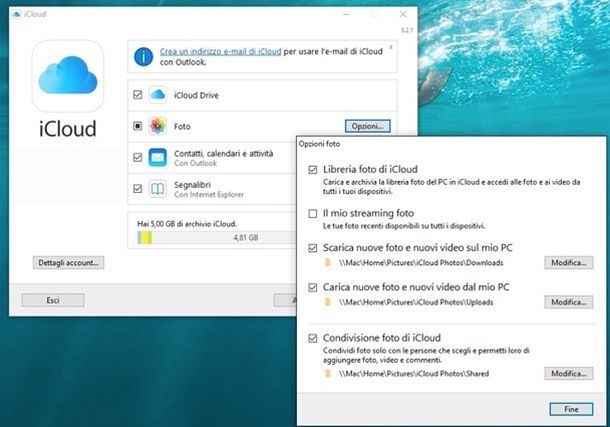
Task: Click the Esci button
Action: click(53, 300)
